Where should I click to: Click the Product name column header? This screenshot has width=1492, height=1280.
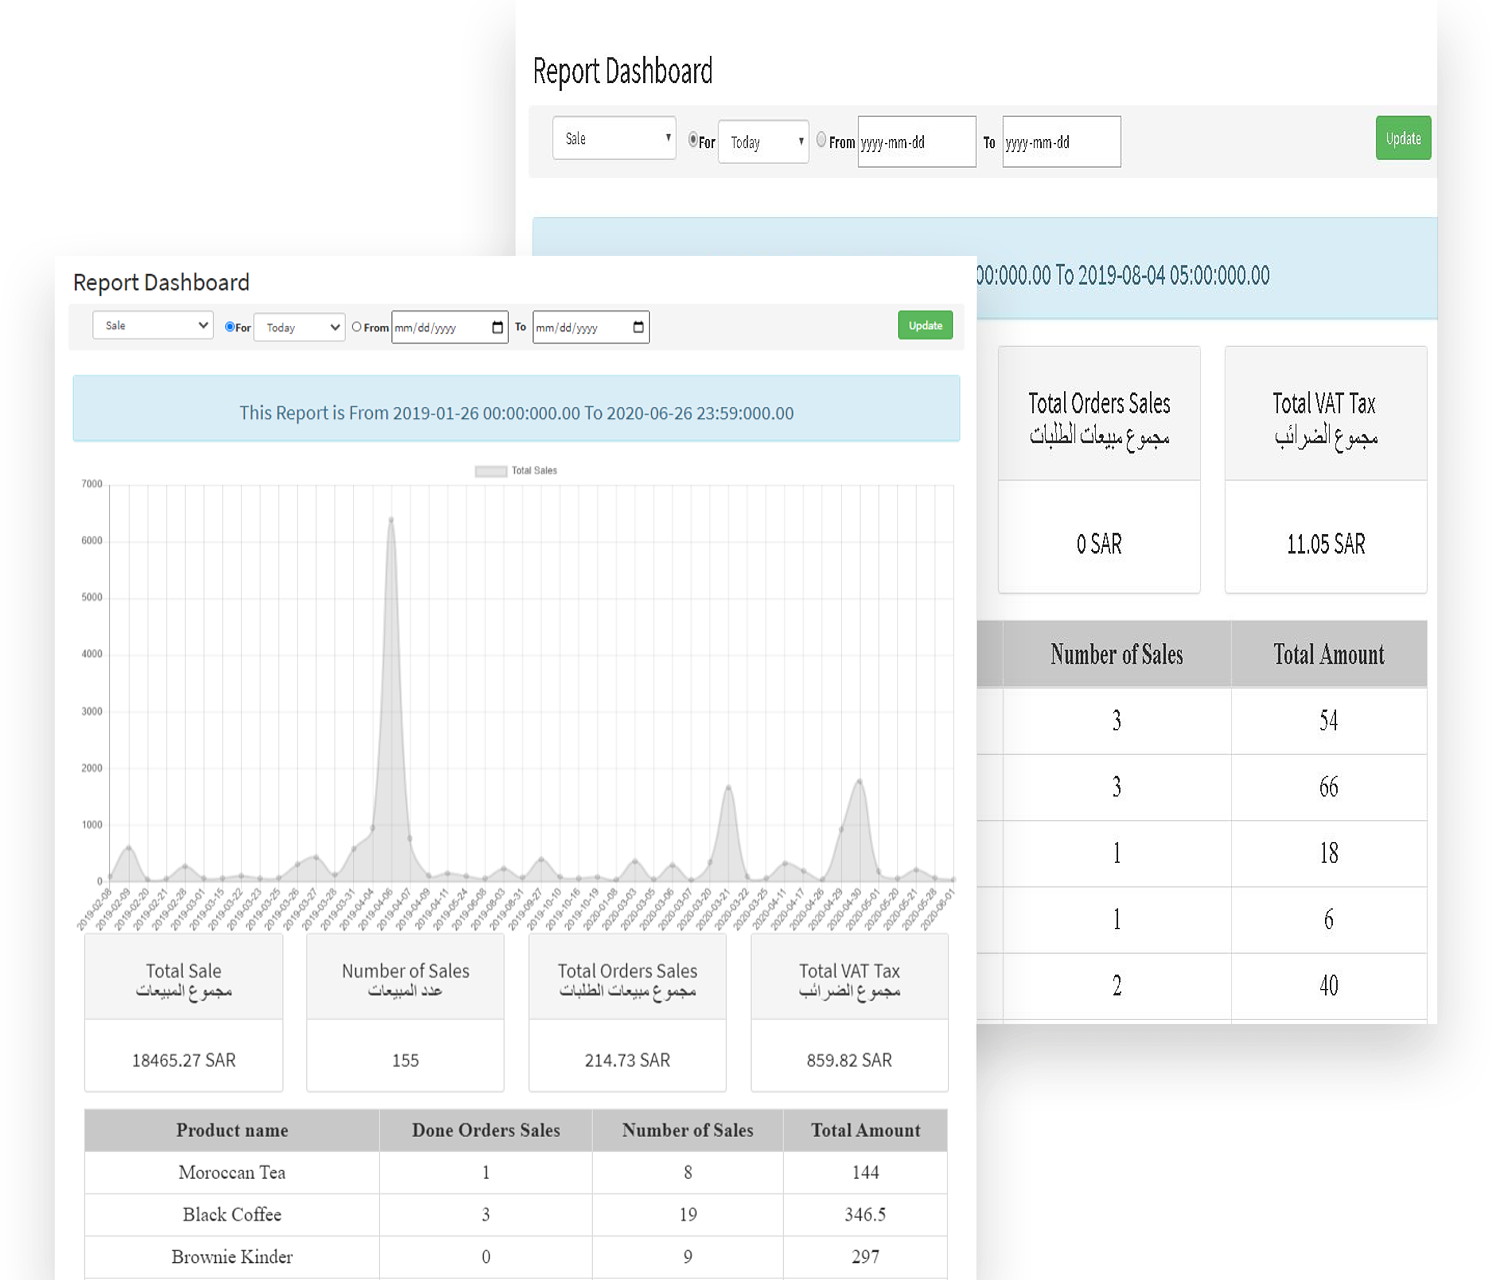[232, 1131]
